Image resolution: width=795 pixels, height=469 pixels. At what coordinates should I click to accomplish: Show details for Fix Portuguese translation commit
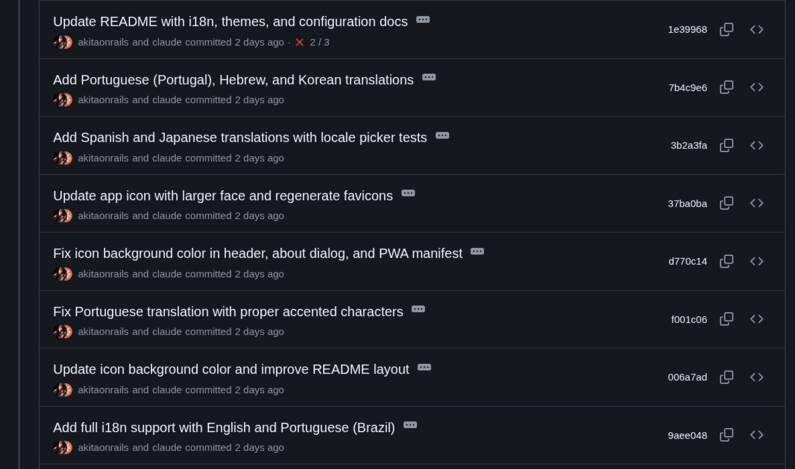pyautogui.click(x=418, y=309)
